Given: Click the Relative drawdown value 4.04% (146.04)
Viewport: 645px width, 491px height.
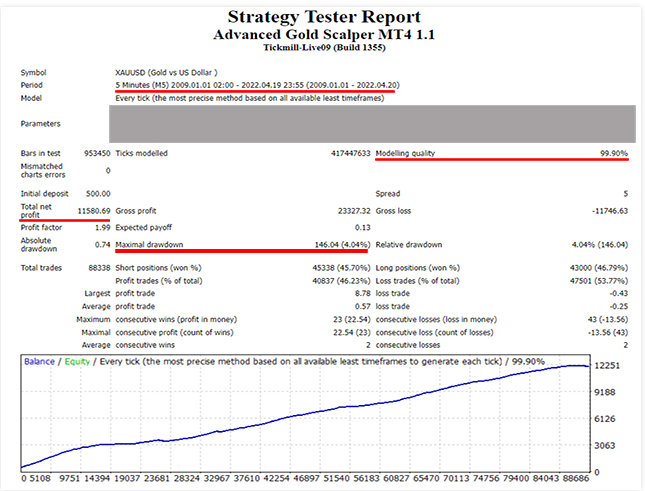Looking at the screenshot, I should point(600,245).
